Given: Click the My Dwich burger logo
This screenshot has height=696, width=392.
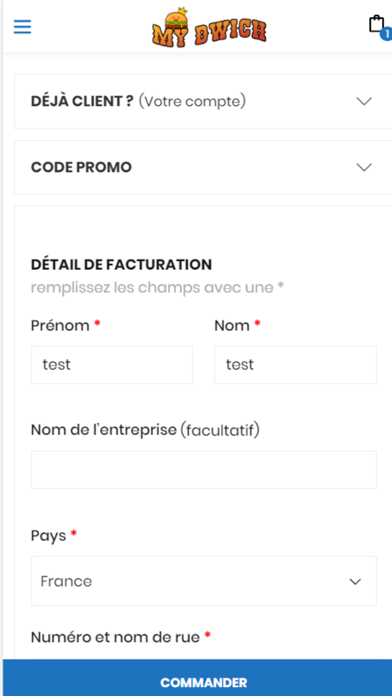Looking at the screenshot, I should tap(209, 27).
